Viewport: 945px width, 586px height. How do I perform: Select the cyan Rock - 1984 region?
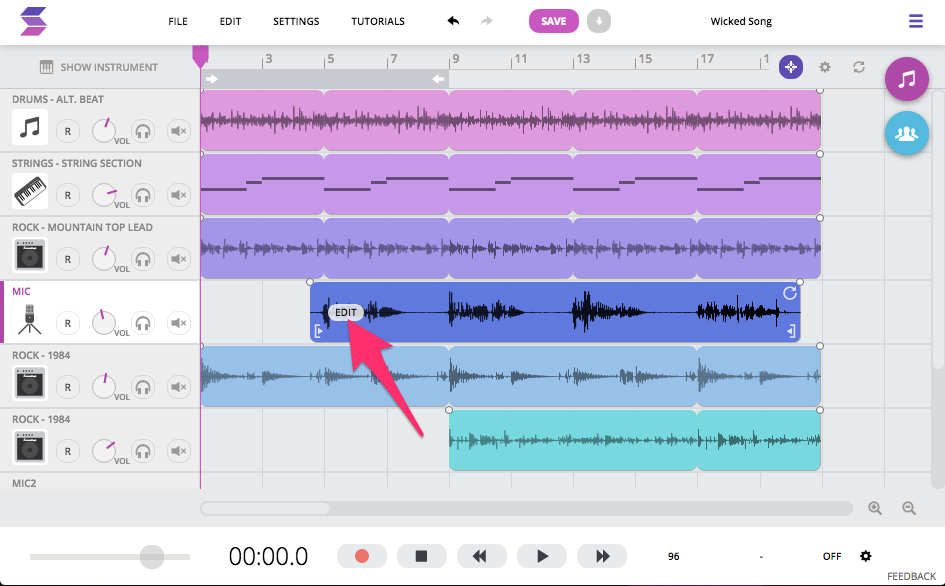tap(635, 440)
